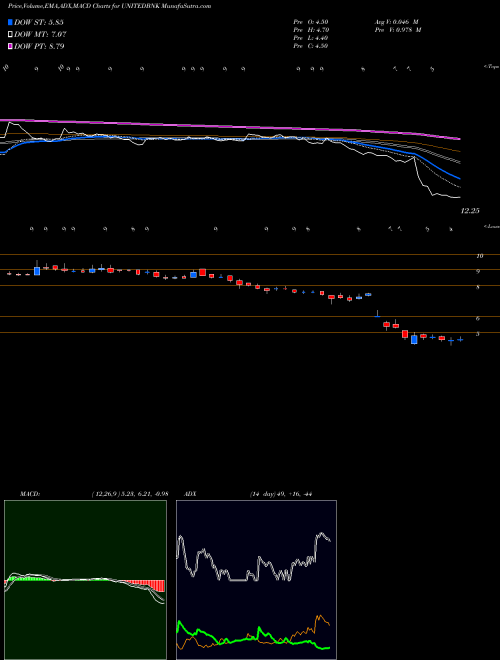Viewport: 500px width, 660px height.
Task: Click the MACD (12,26,9) parameter values
Action: click(x=130, y=494)
